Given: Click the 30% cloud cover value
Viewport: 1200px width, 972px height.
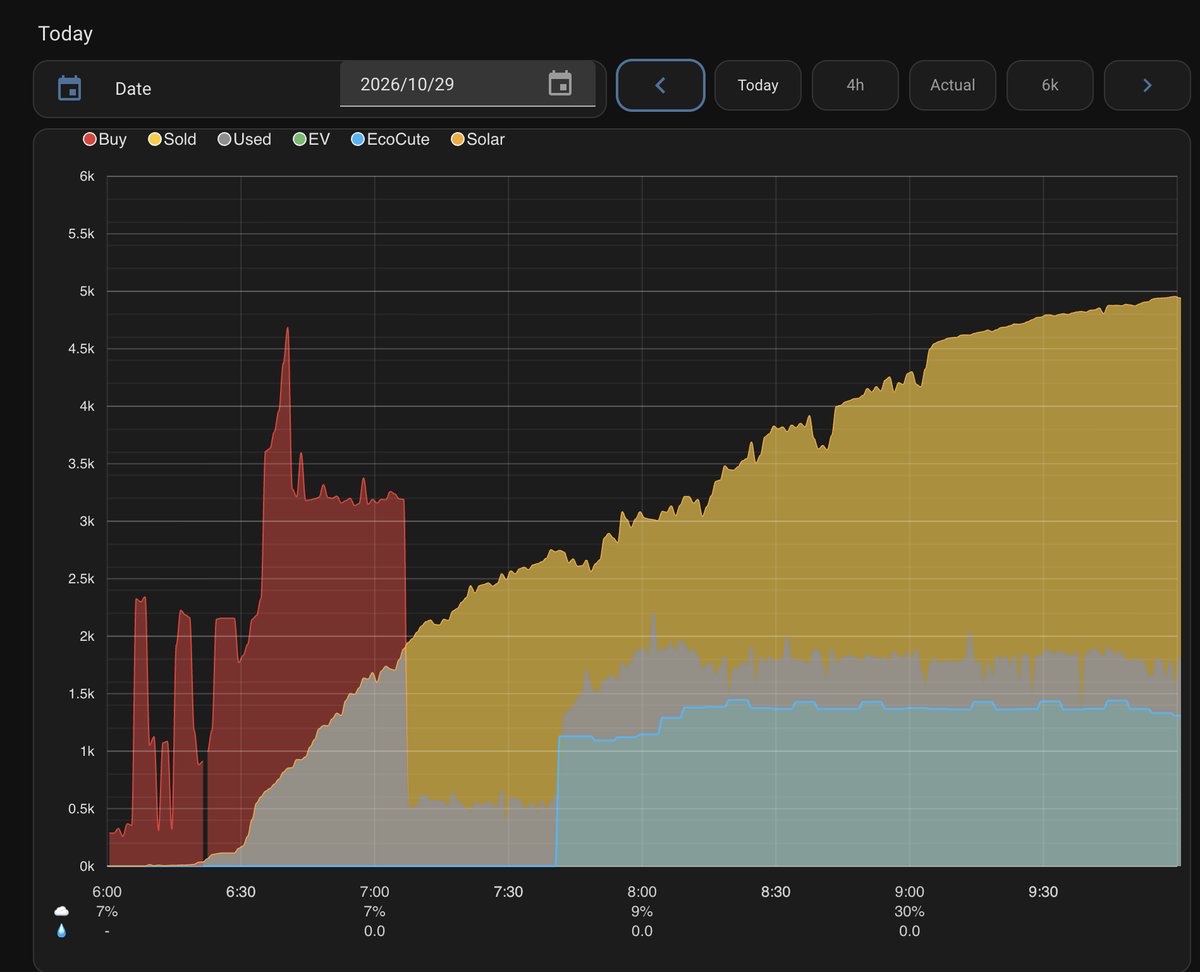Looking at the screenshot, I should [x=909, y=911].
